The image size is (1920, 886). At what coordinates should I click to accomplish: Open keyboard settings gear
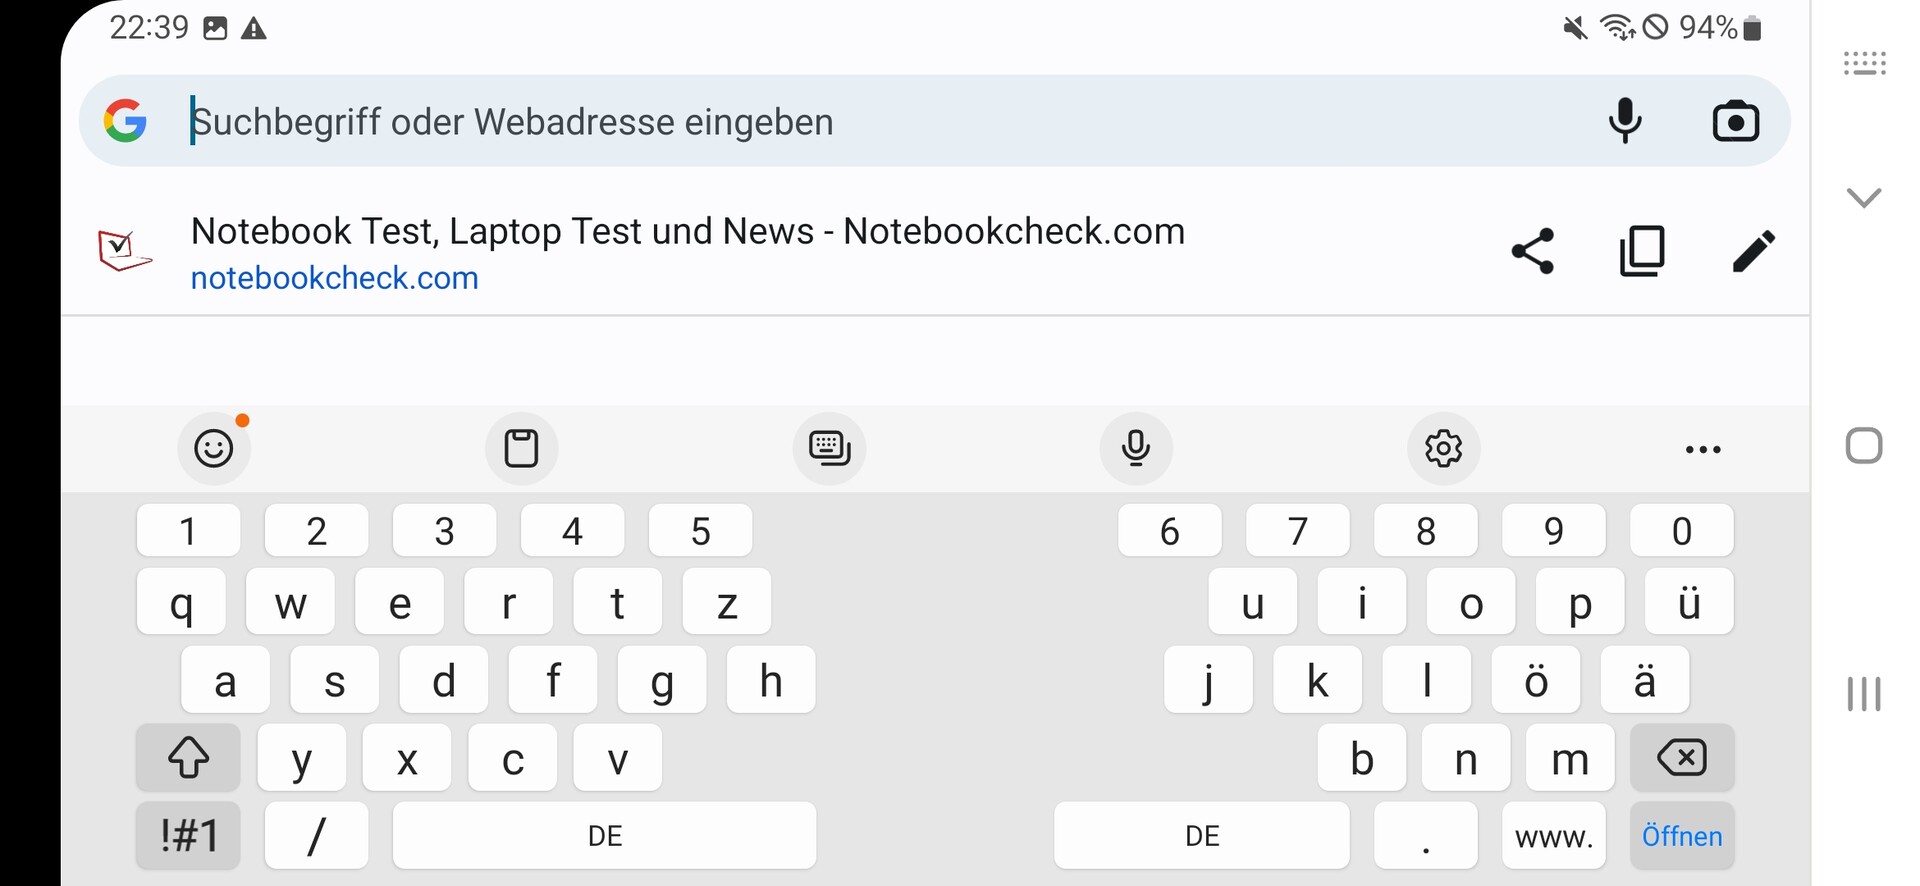(x=1443, y=448)
